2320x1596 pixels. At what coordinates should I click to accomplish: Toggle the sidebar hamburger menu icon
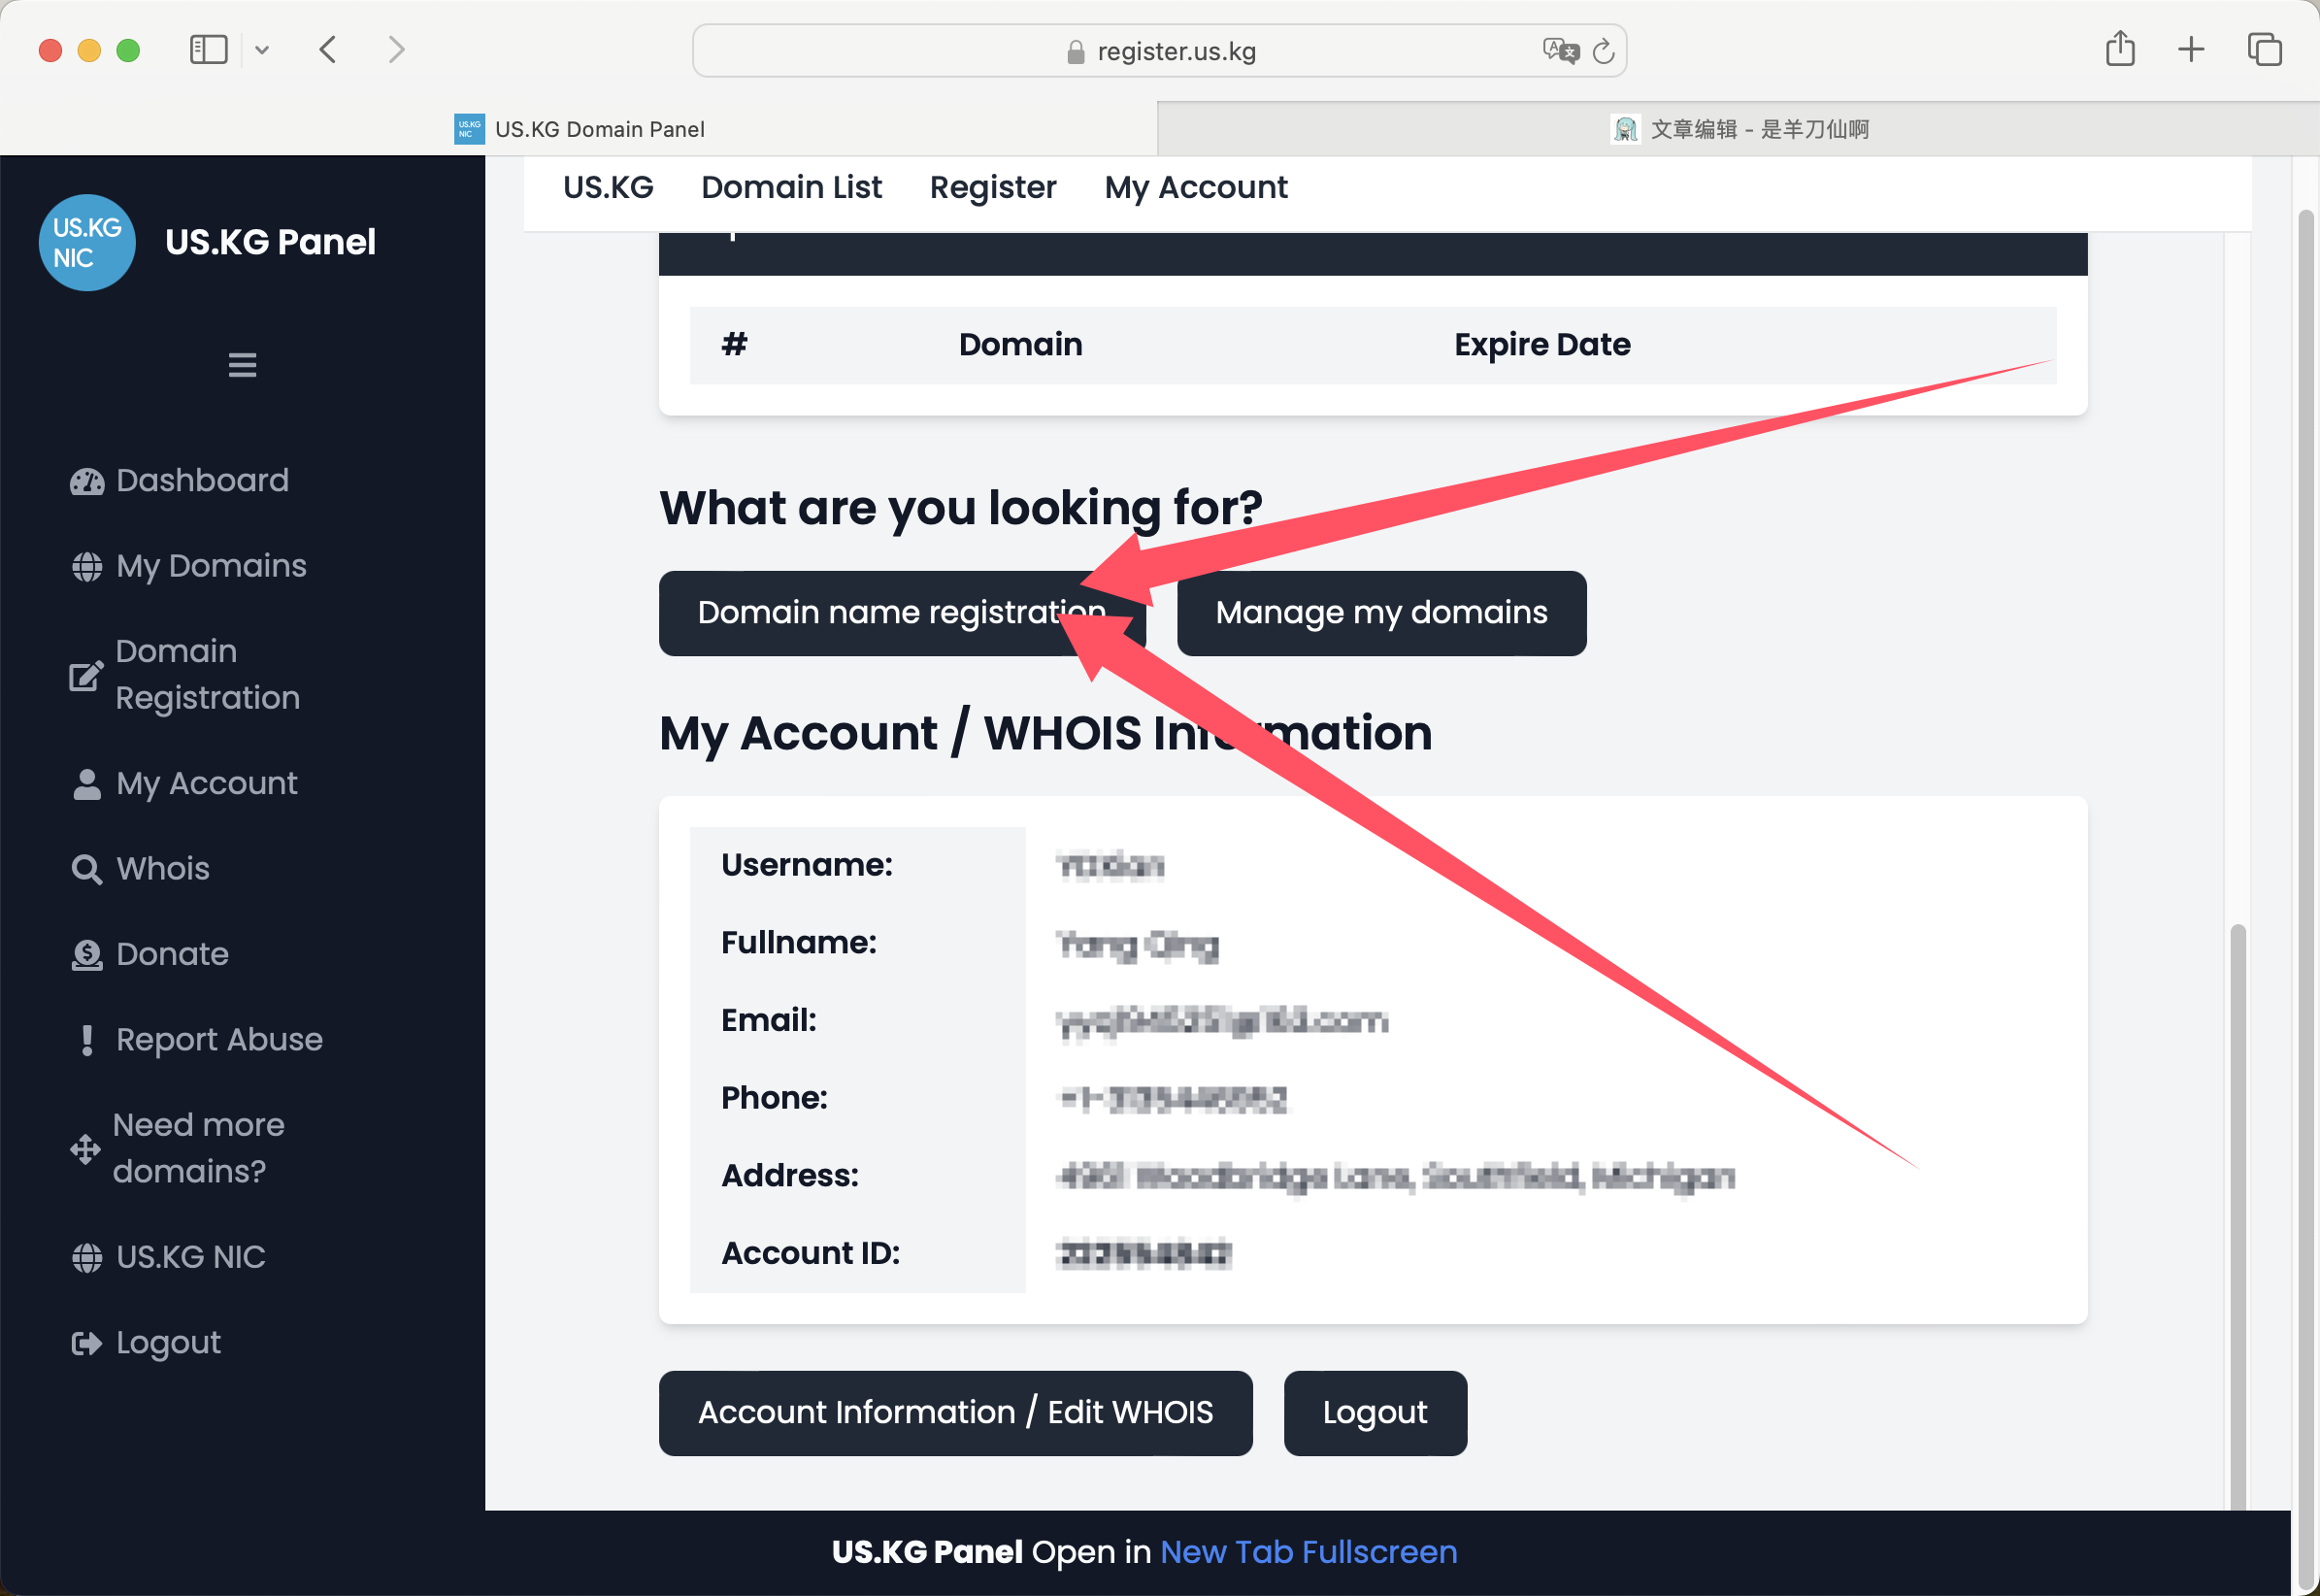[242, 365]
